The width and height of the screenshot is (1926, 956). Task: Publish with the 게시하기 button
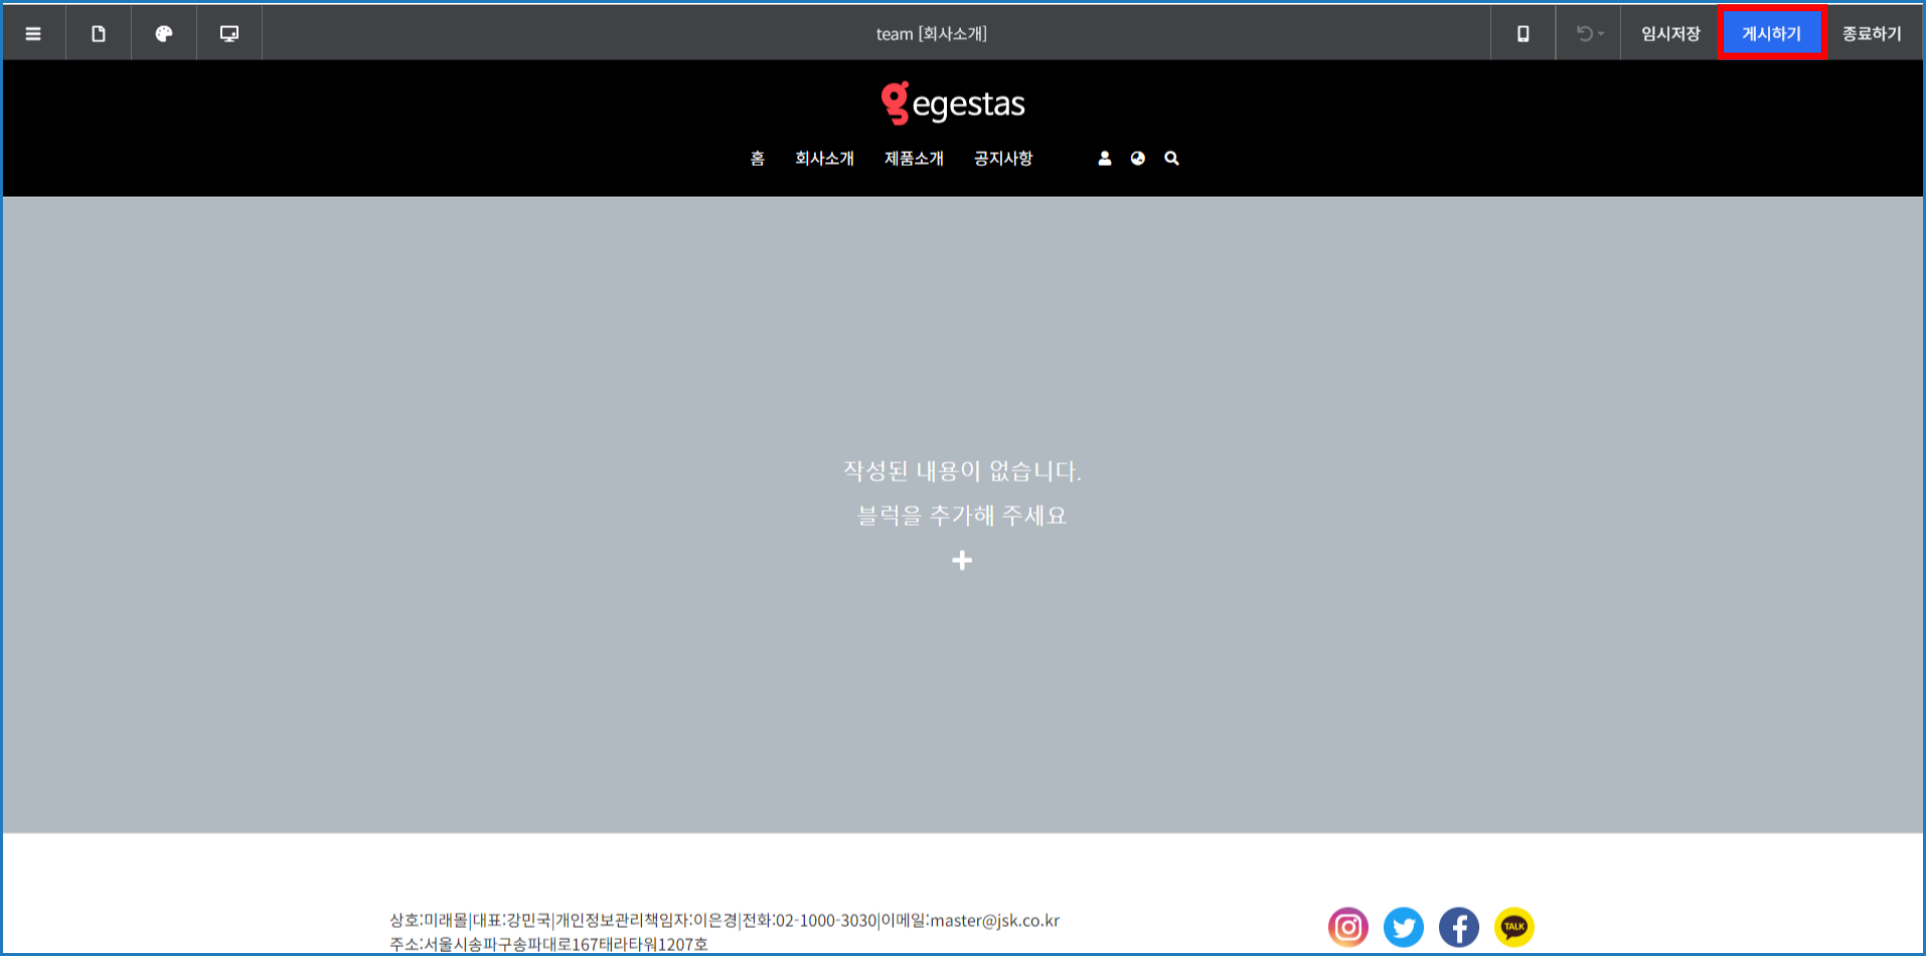pyautogui.click(x=1771, y=34)
